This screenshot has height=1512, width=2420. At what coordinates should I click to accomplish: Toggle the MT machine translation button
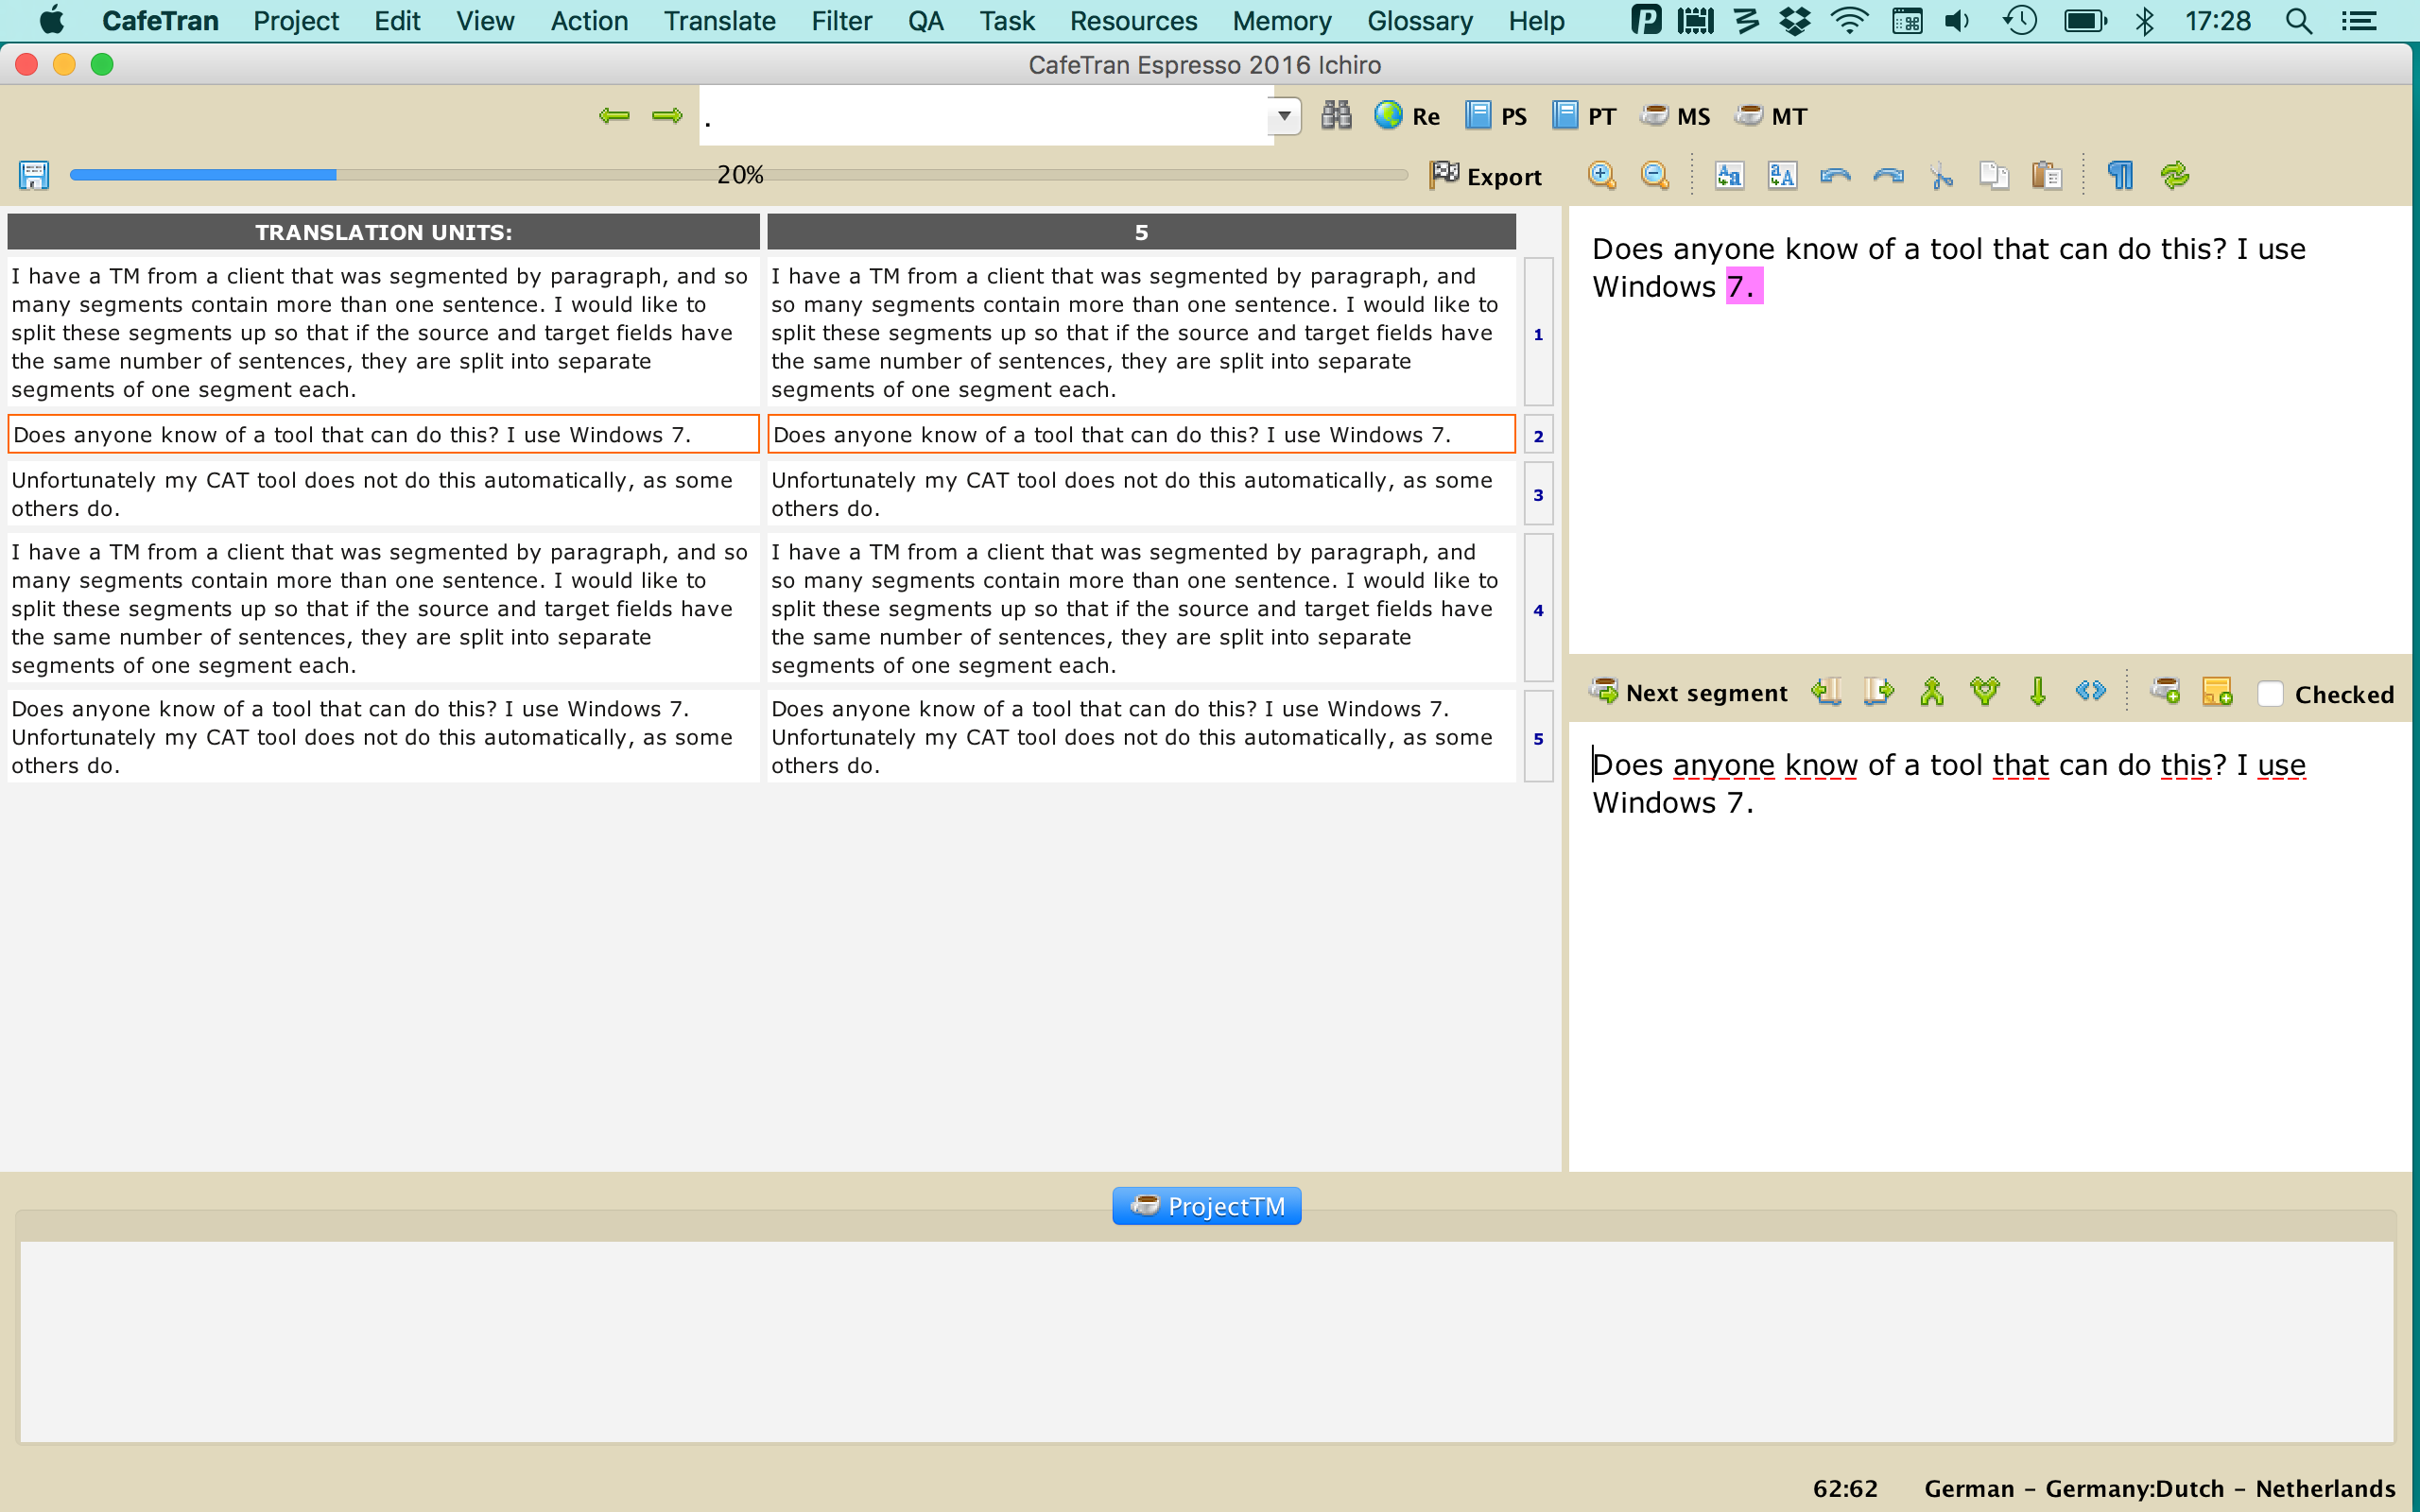1772,116
